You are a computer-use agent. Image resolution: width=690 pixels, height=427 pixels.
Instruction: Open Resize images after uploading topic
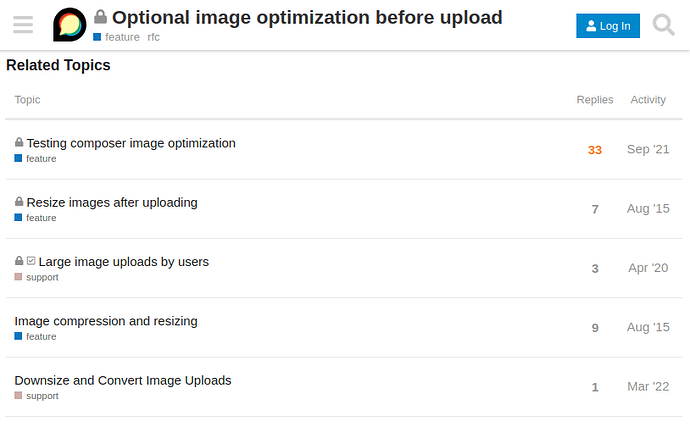coord(112,202)
